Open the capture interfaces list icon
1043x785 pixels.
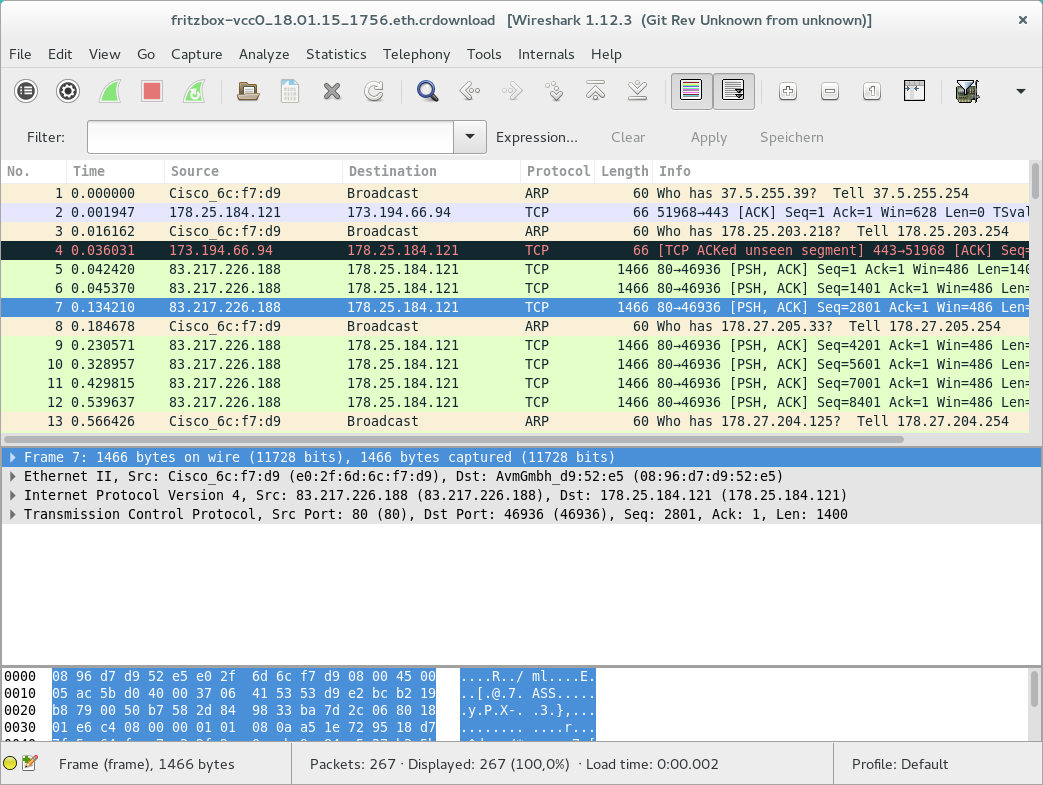pos(26,92)
